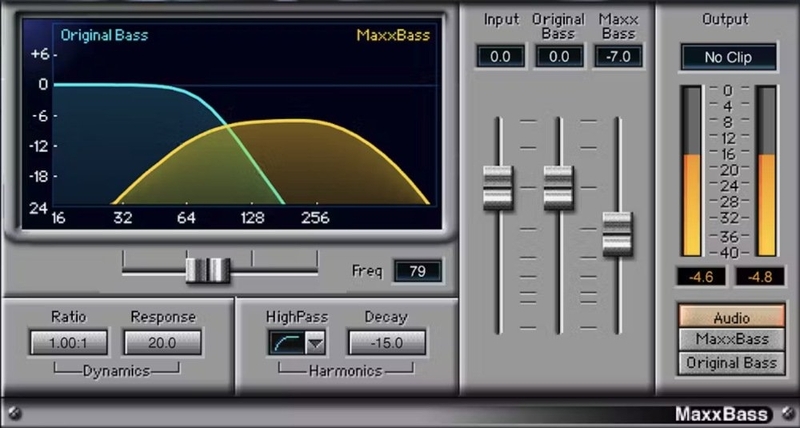800x428 pixels.
Task: Click the MaxxBass legend in graph
Action: coord(393,35)
